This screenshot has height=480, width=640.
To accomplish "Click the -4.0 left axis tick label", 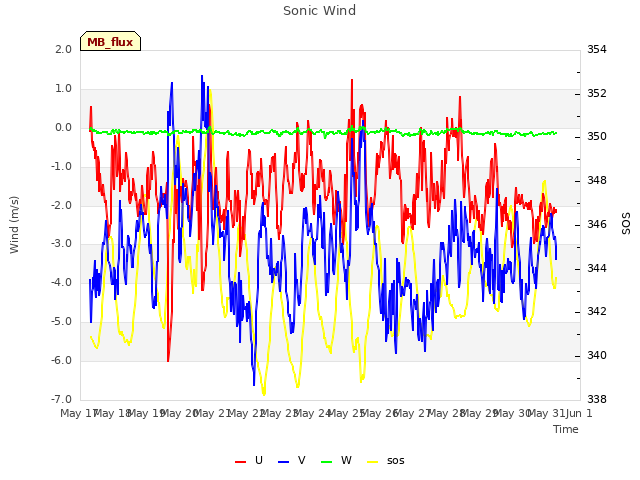I will 62,282.
